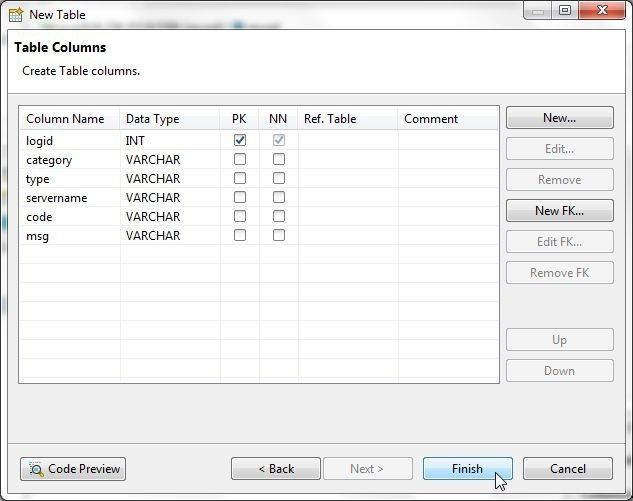
Task: Click the Edit... button
Action: tap(560, 149)
